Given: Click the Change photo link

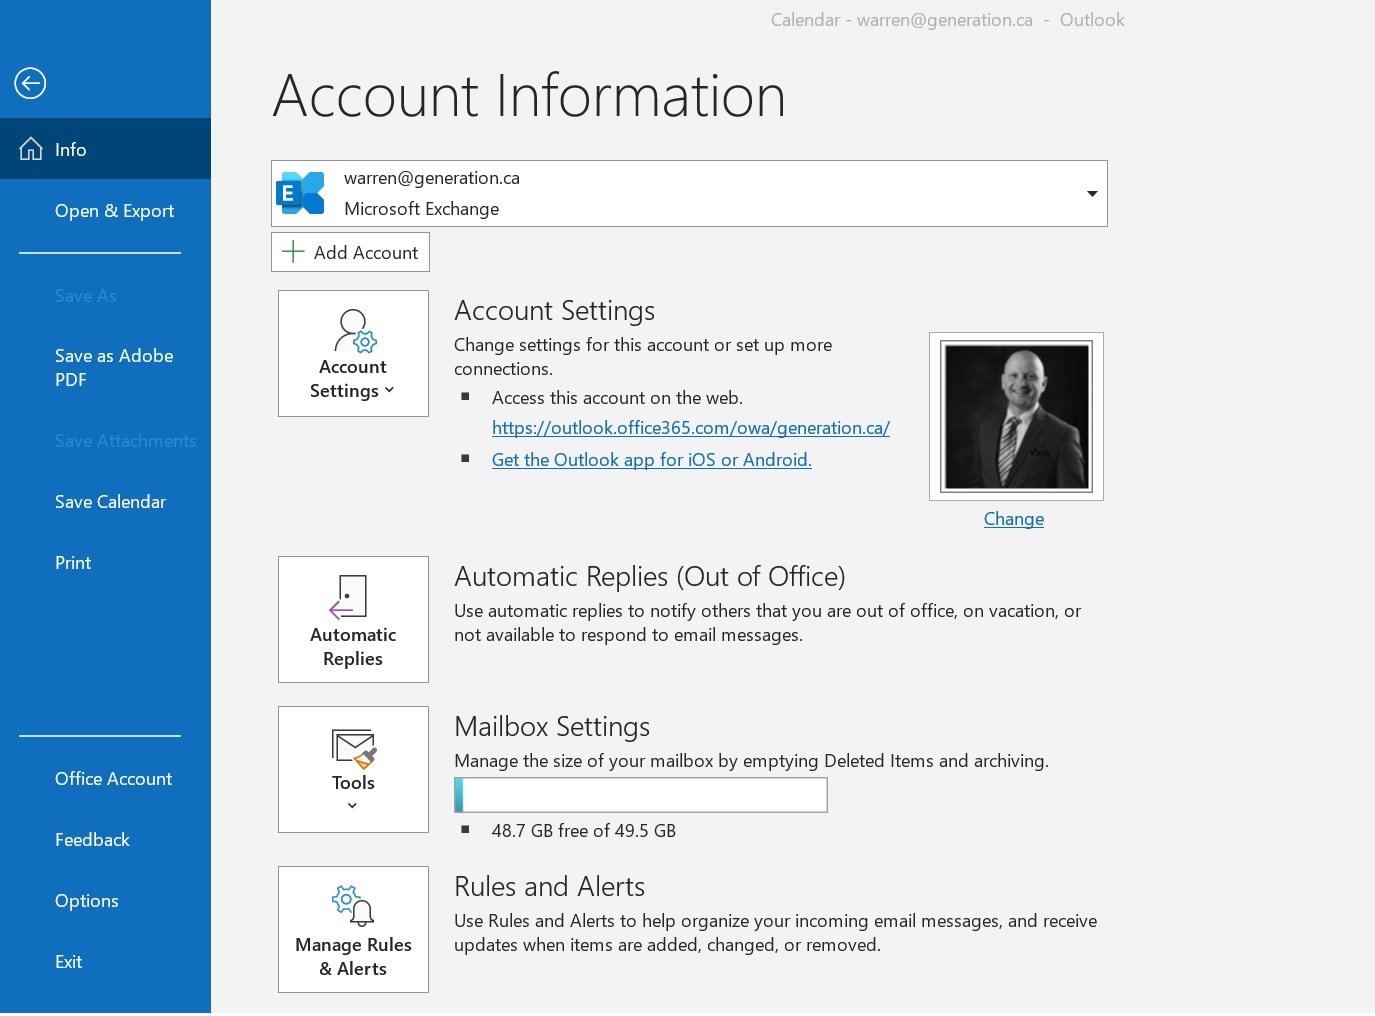Looking at the screenshot, I should tap(1014, 519).
